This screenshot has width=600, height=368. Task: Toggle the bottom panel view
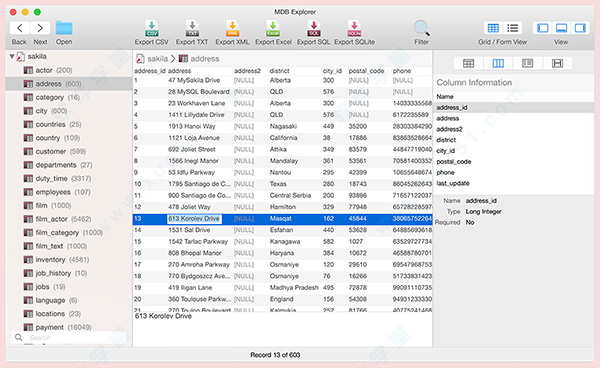(561, 28)
